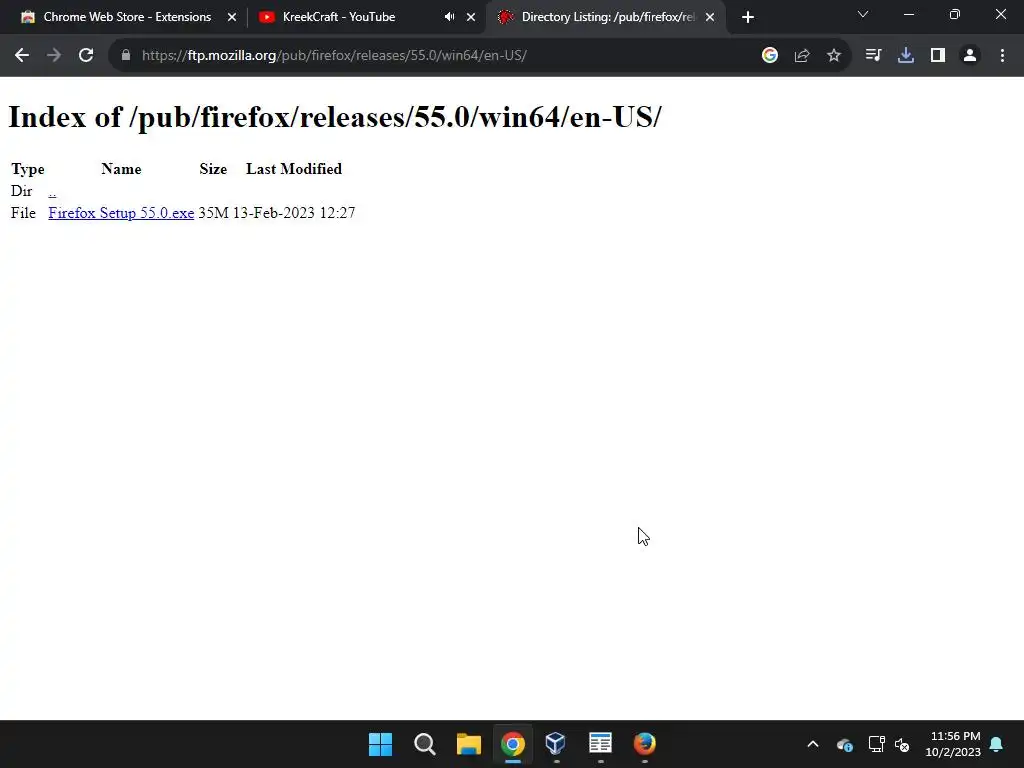The width and height of the screenshot is (1024, 768).
Task: Go to the parent directory link
Action: point(52,191)
